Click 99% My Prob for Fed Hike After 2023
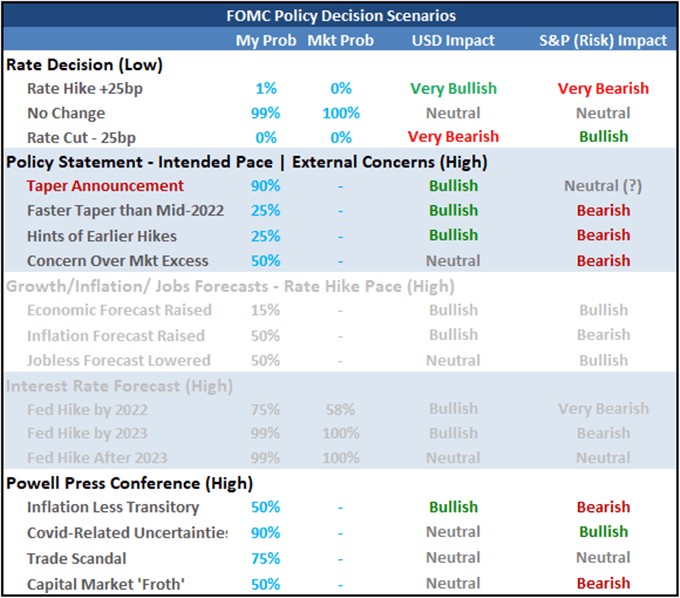The width and height of the screenshot is (680, 598). [265, 458]
